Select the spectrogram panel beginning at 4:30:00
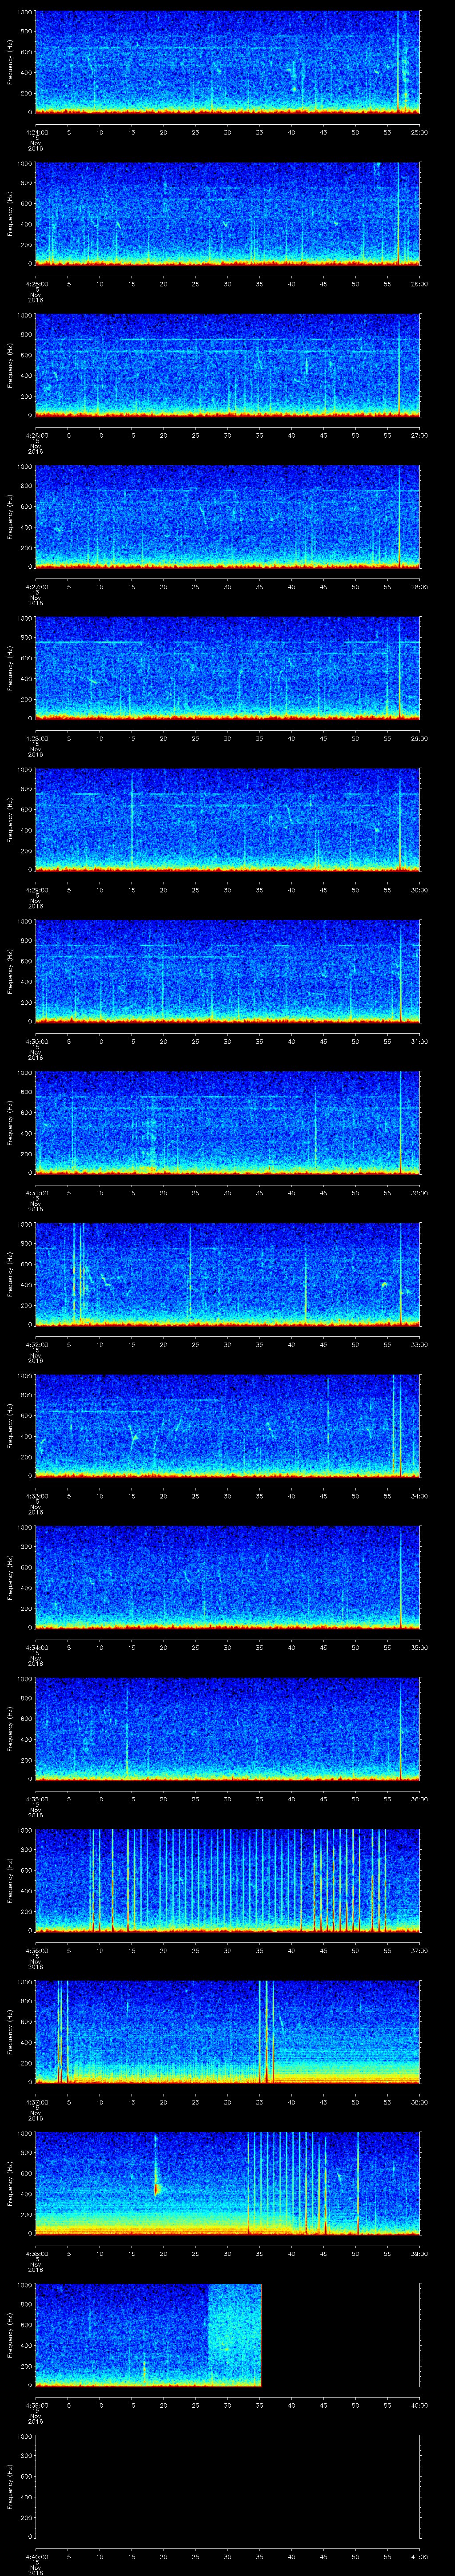 (x=227, y=971)
